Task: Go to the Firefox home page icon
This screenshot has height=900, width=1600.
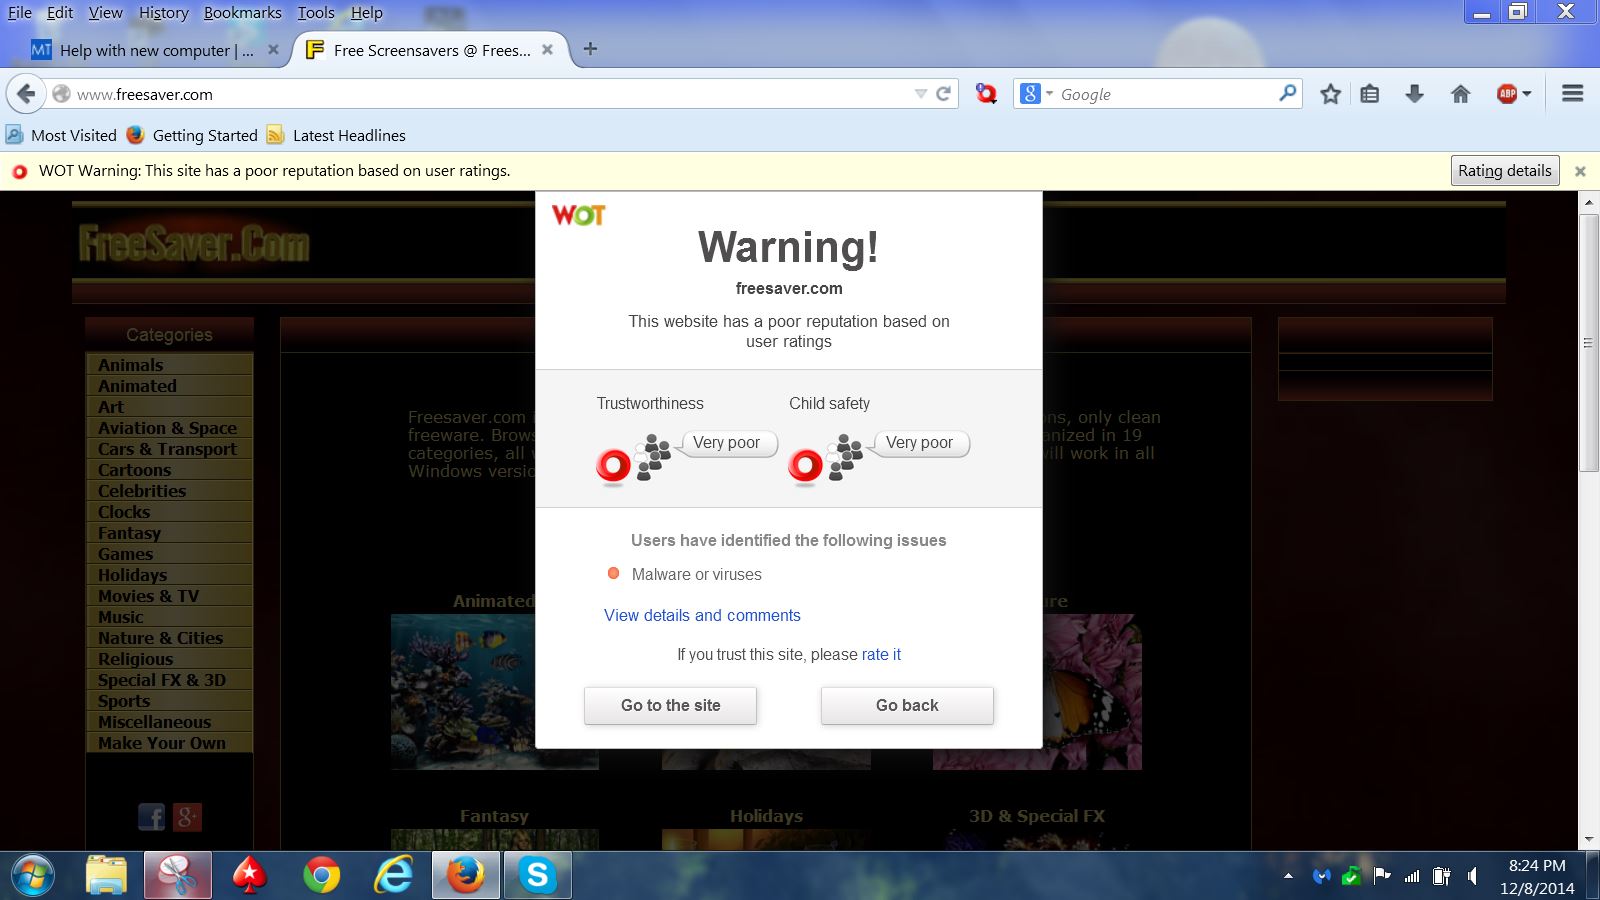Action: [1461, 94]
